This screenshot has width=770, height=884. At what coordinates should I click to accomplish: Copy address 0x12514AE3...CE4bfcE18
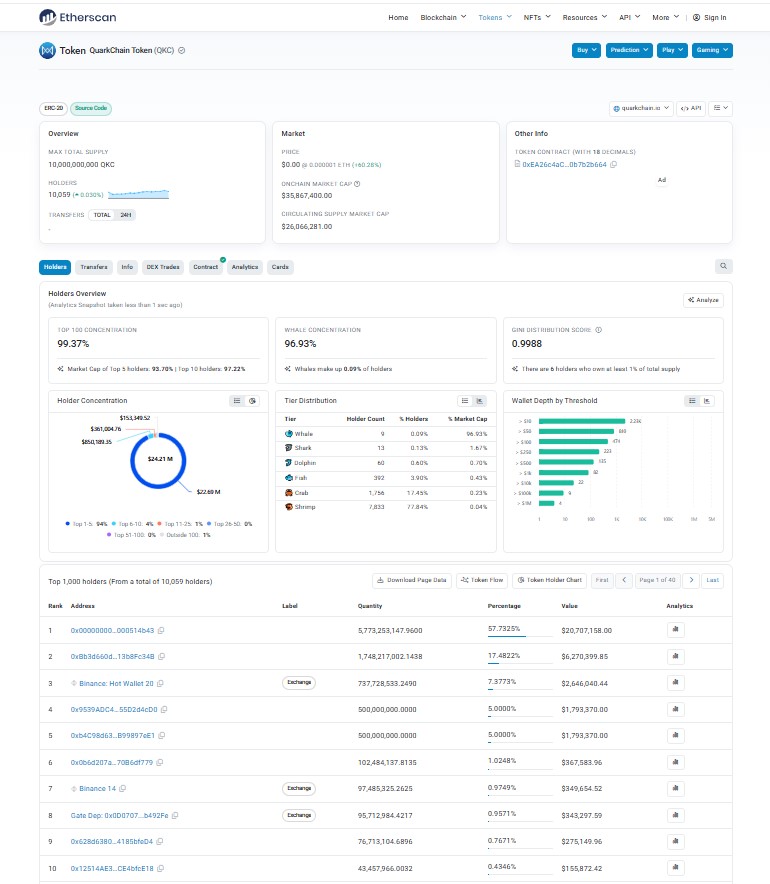point(160,868)
